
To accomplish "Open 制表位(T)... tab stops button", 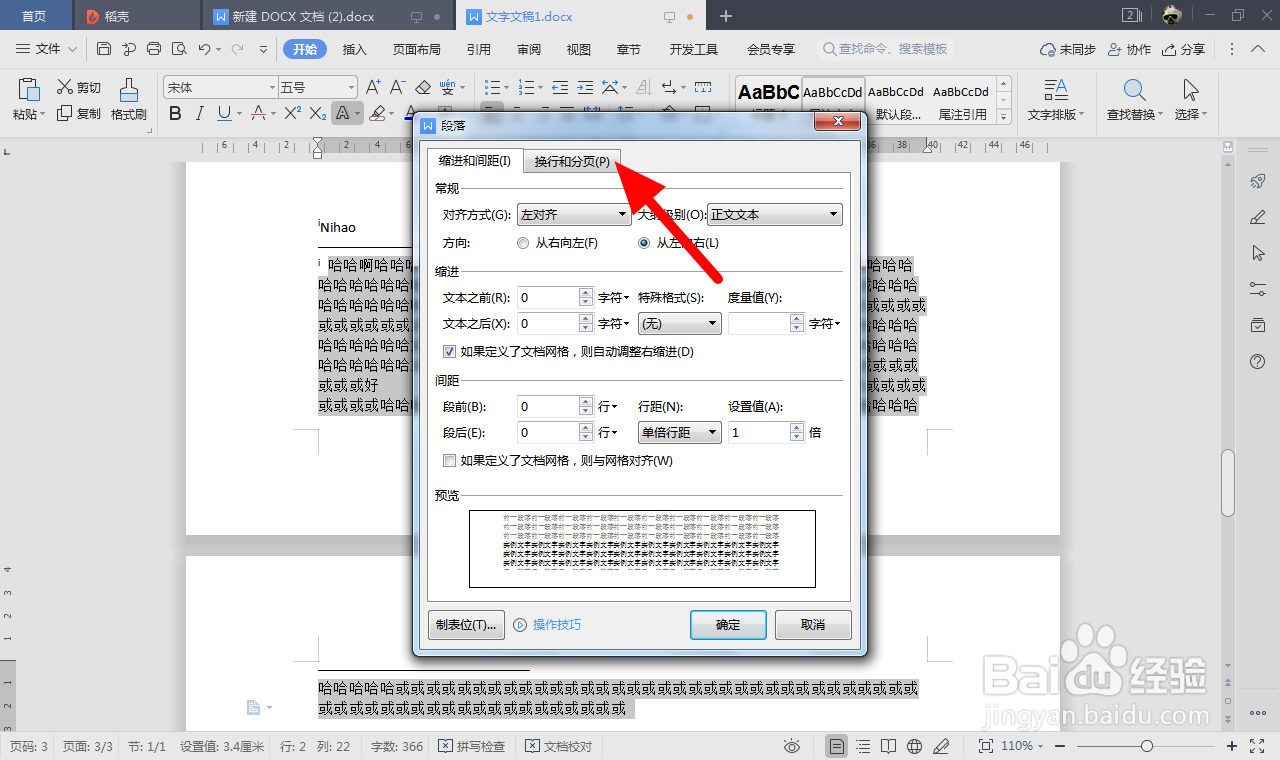I will tap(466, 625).
